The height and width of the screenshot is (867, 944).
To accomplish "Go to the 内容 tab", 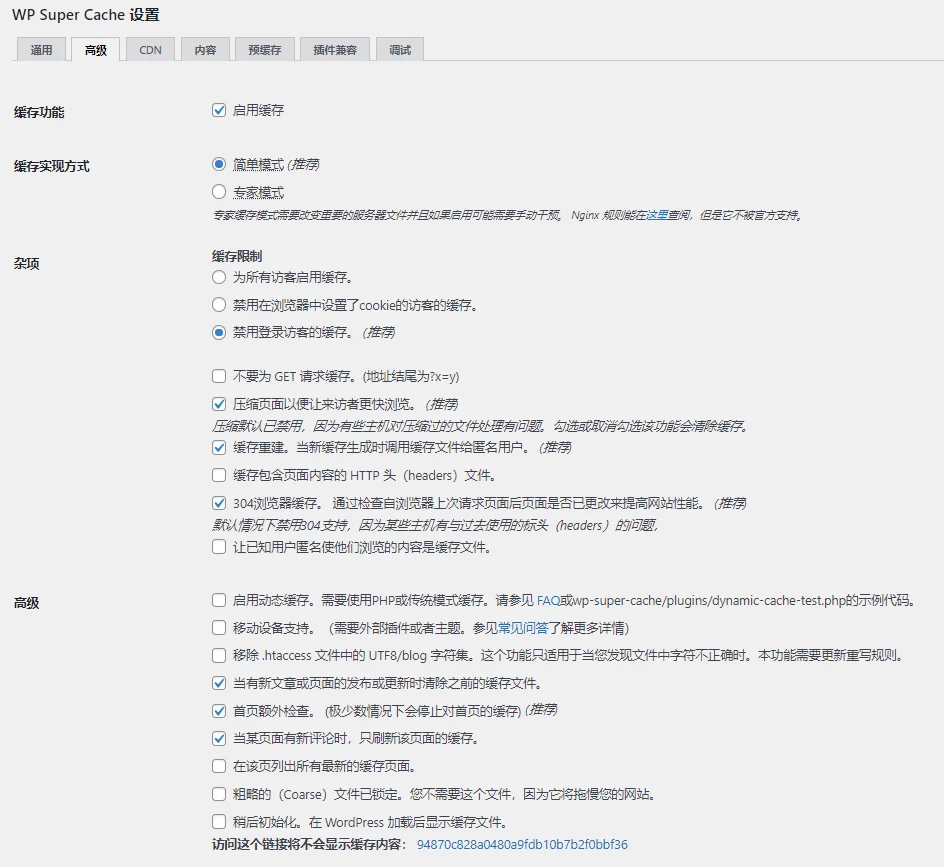I will (x=205, y=49).
